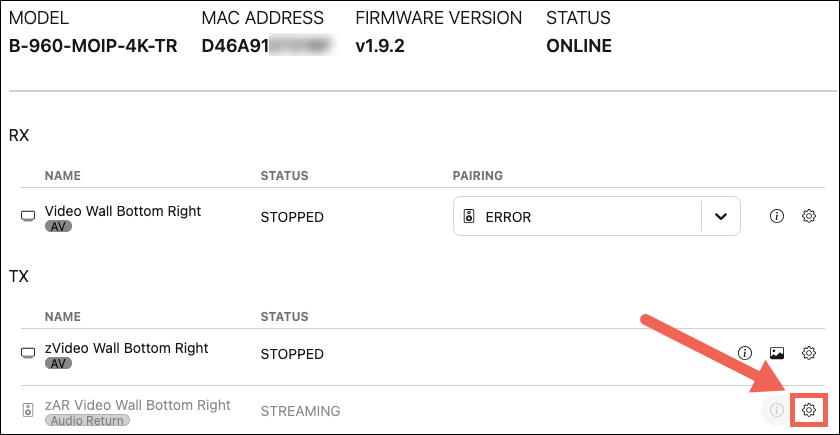Select the zVideo Wall Bottom Right name
This screenshot has height=435, width=840.
[126, 348]
